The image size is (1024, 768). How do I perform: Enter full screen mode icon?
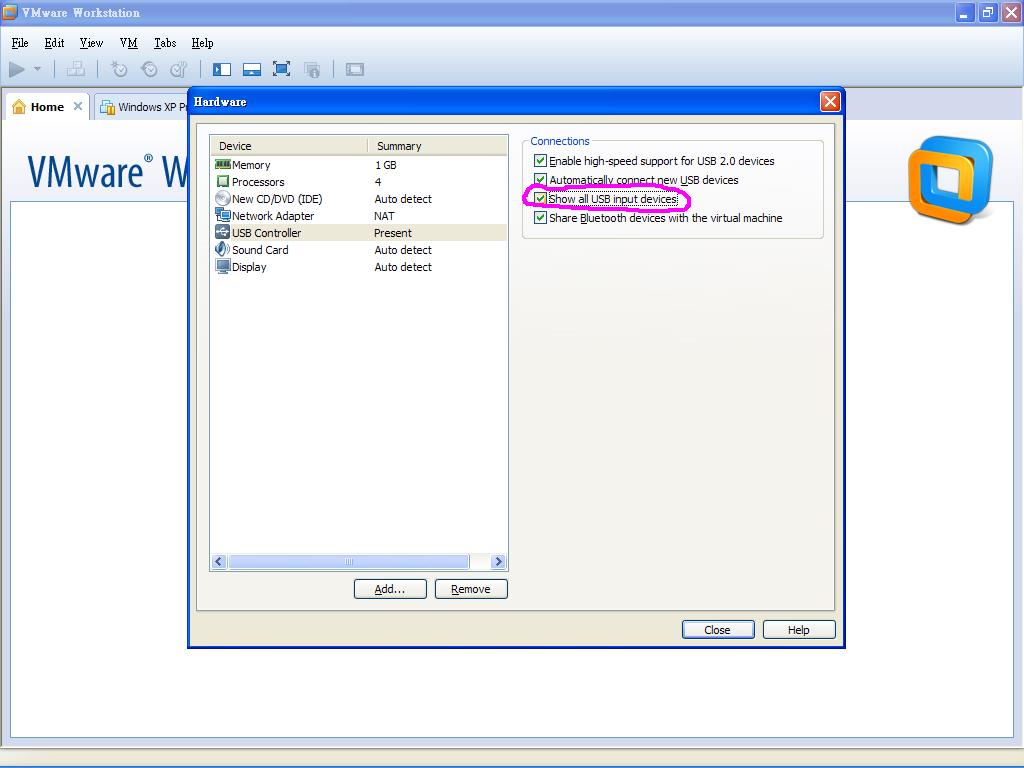tap(281, 69)
